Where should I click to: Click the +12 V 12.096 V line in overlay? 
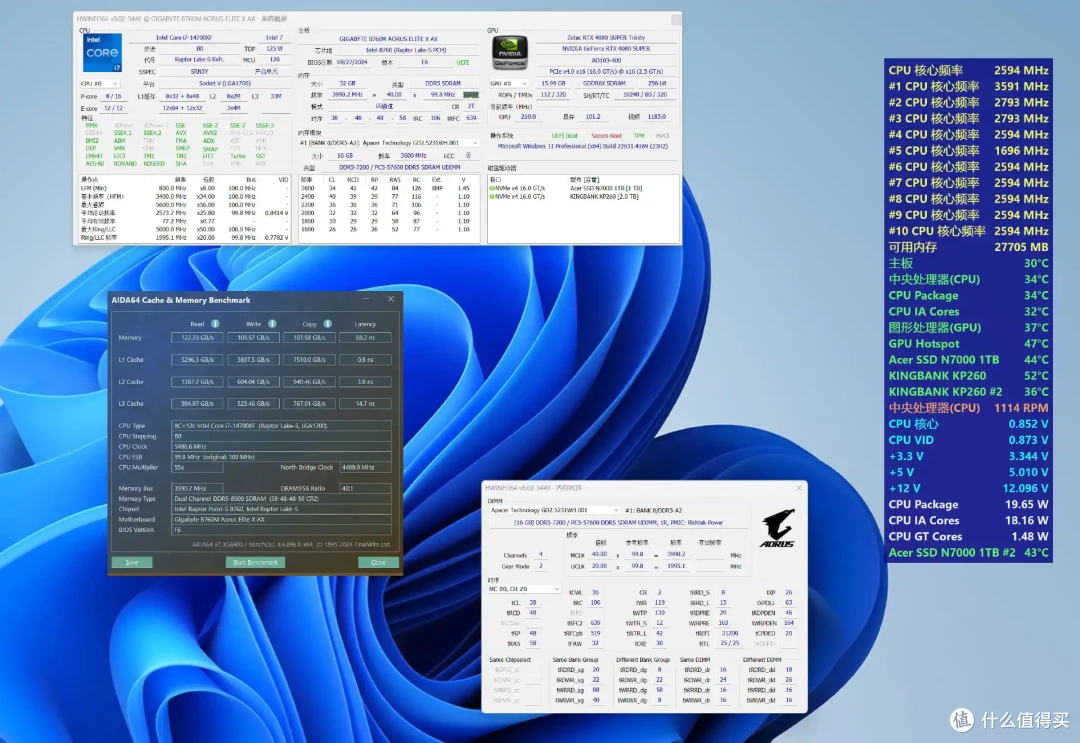point(968,488)
